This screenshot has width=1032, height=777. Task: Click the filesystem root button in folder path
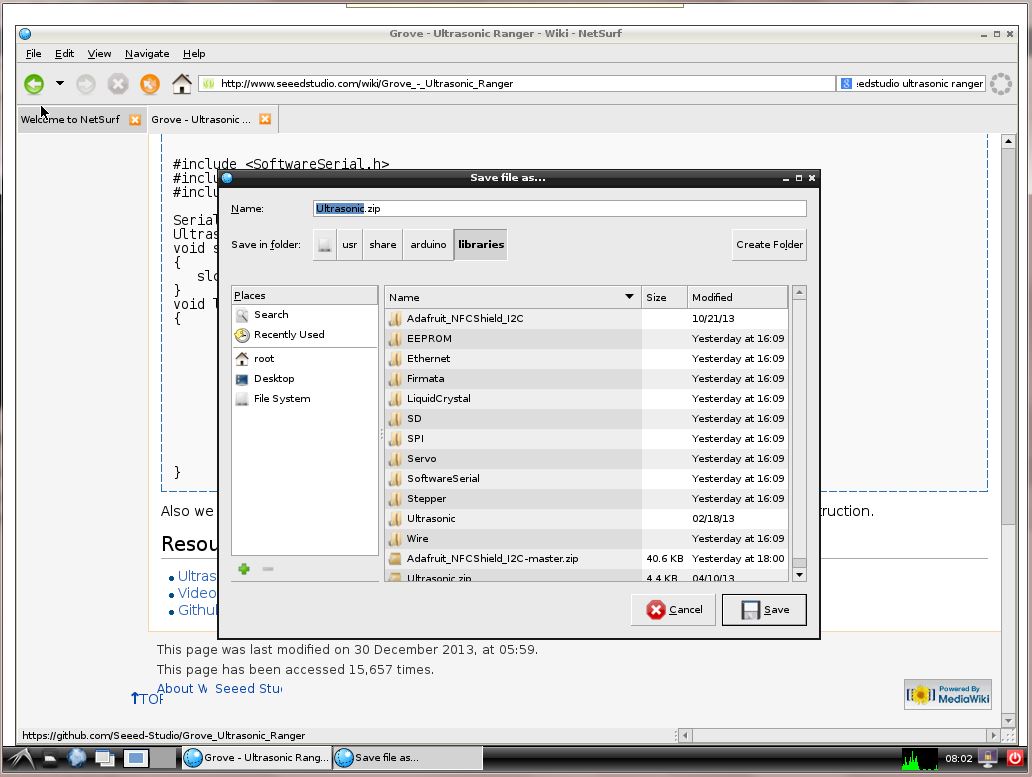coord(324,245)
